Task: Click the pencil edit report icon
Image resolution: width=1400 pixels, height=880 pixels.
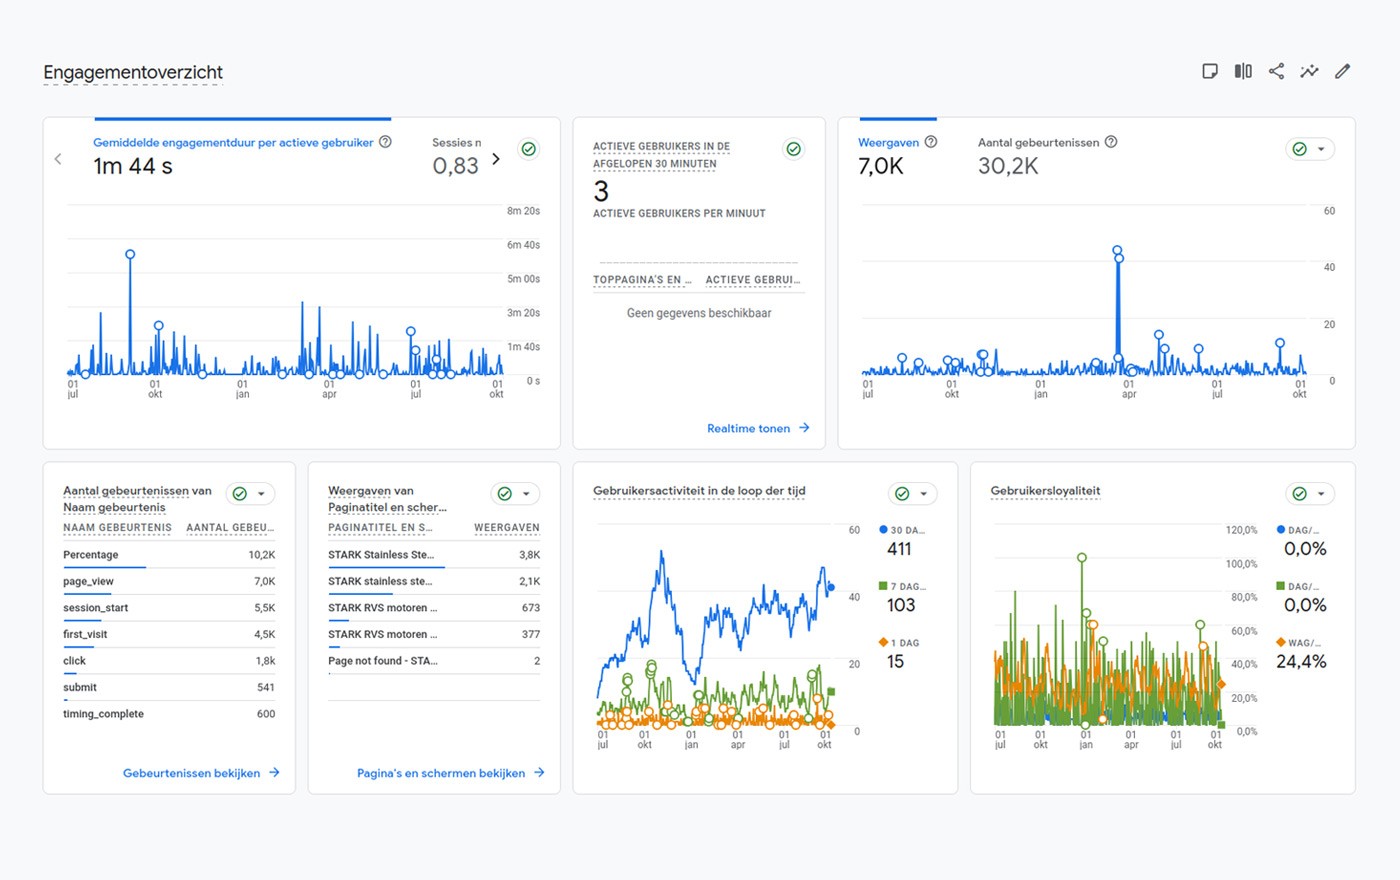Action: (1343, 71)
